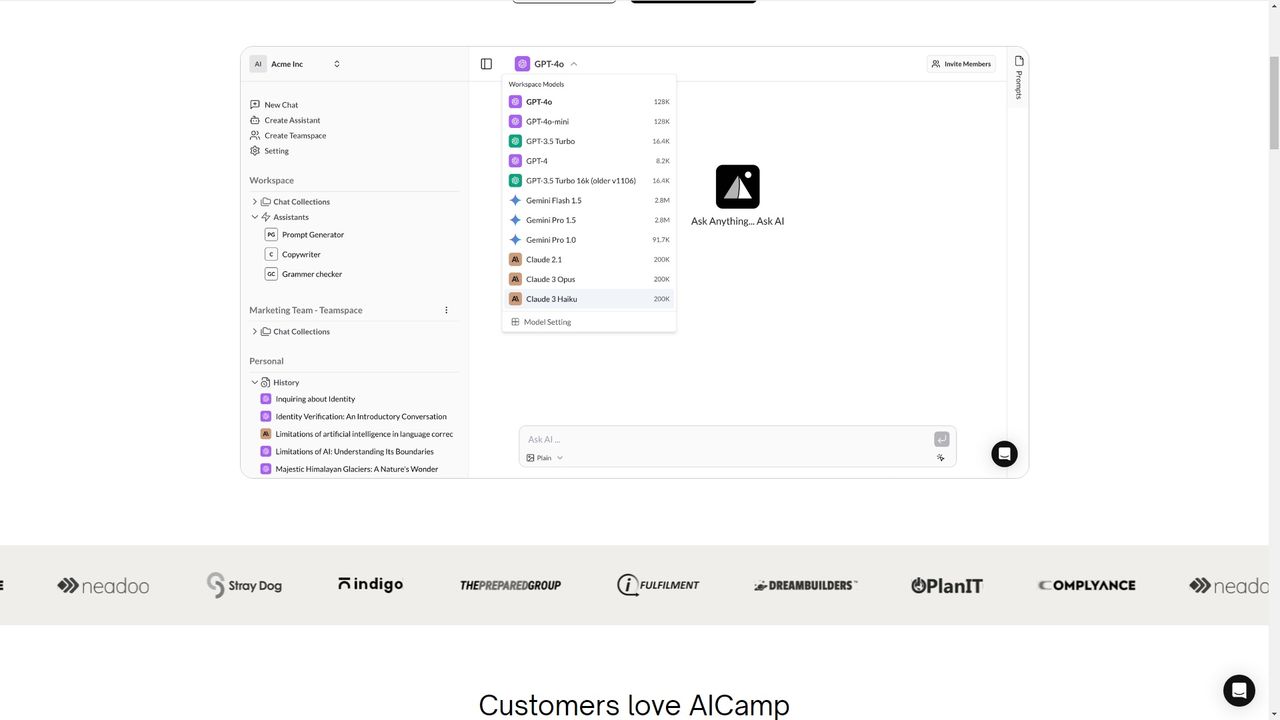Click the Ask AI input field
The image size is (1280, 720).
pyautogui.click(x=727, y=439)
